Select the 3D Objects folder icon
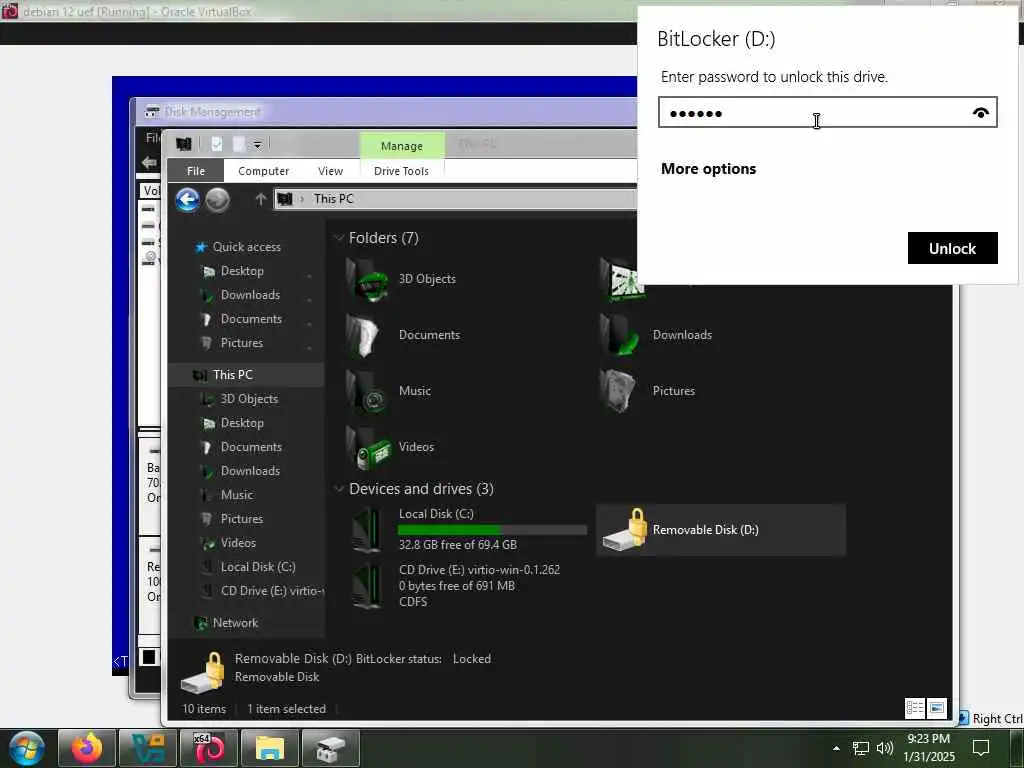 [368, 280]
